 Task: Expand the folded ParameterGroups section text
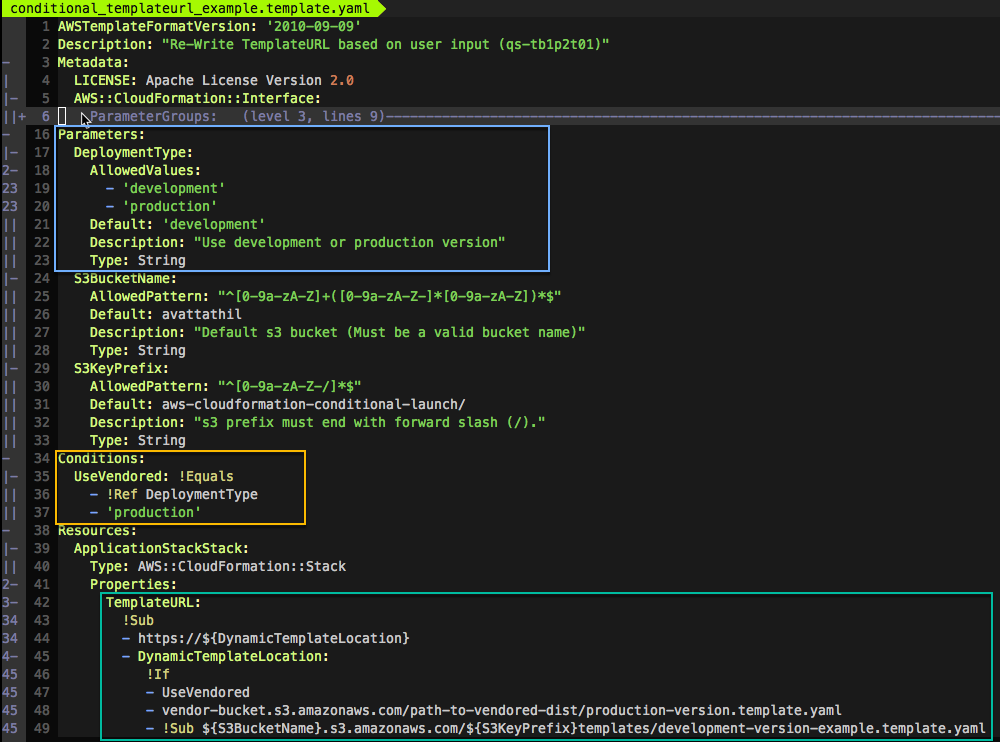(155, 116)
